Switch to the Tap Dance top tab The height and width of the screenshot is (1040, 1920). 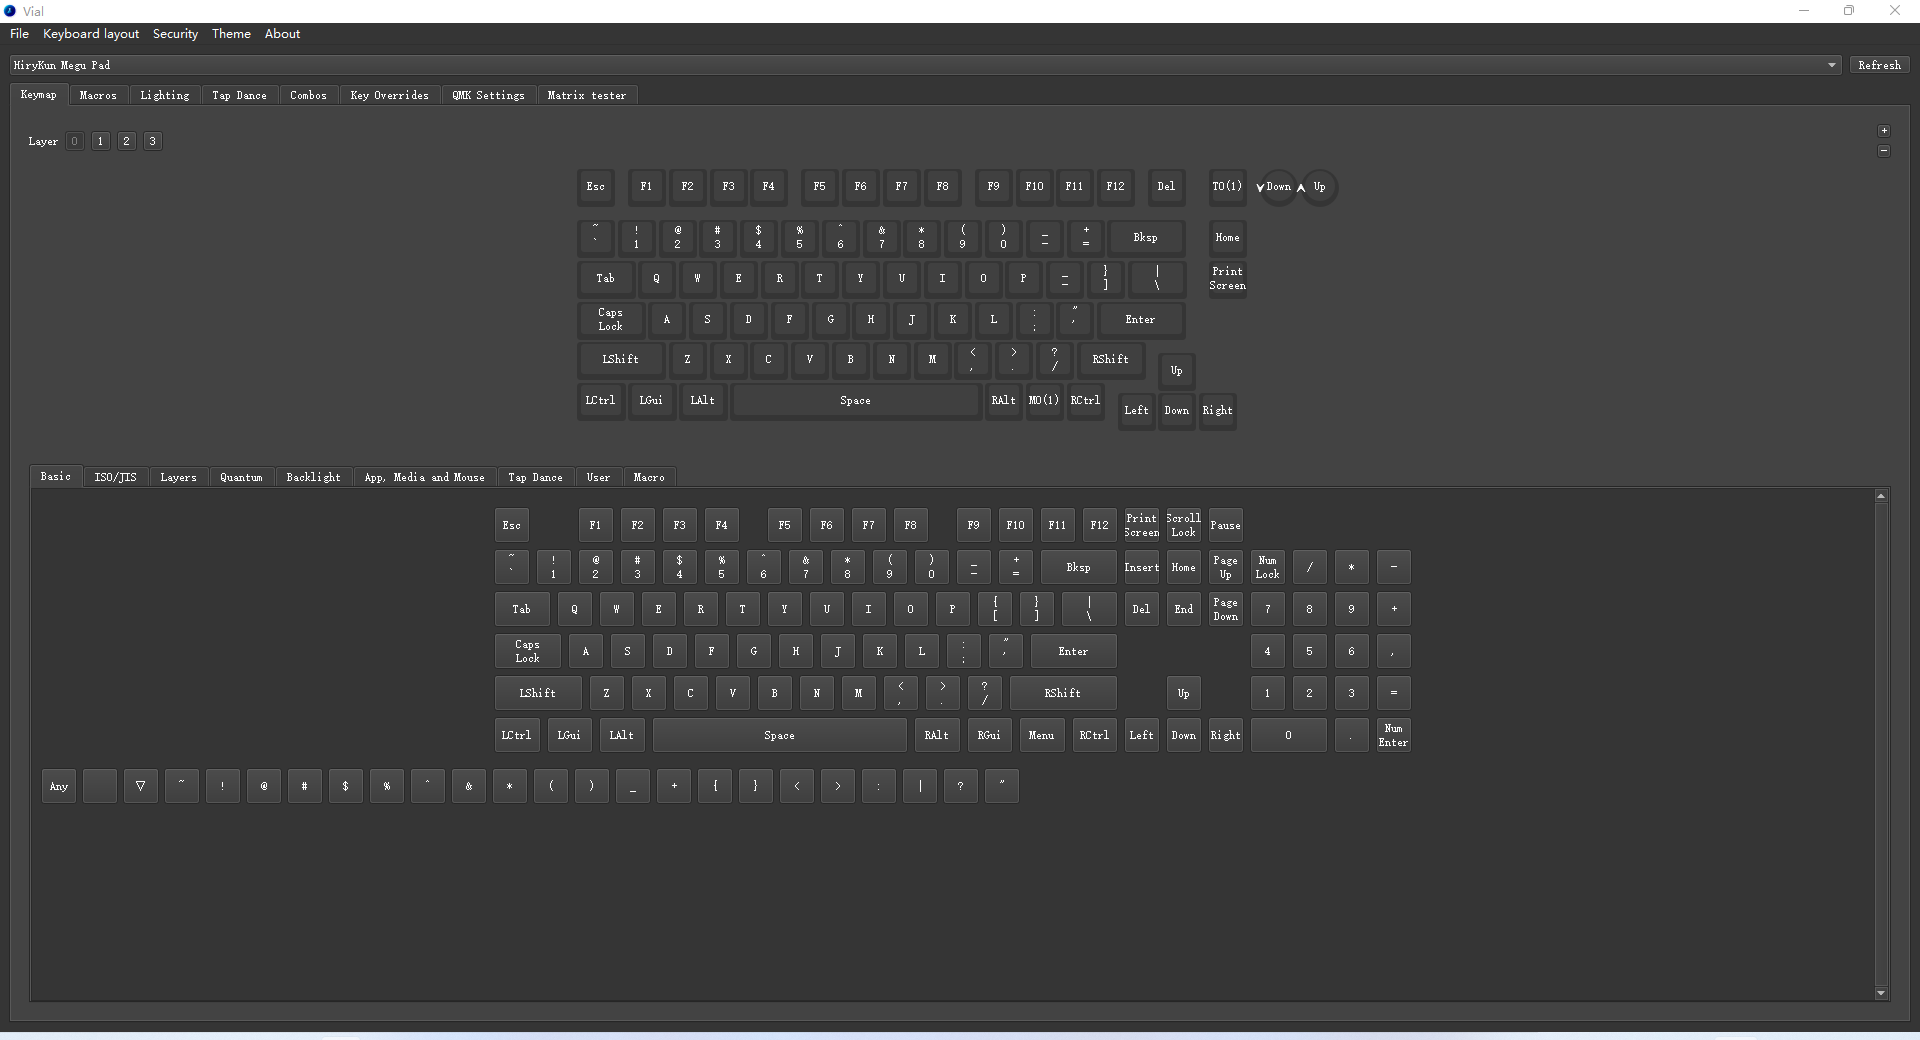click(239, 95)
